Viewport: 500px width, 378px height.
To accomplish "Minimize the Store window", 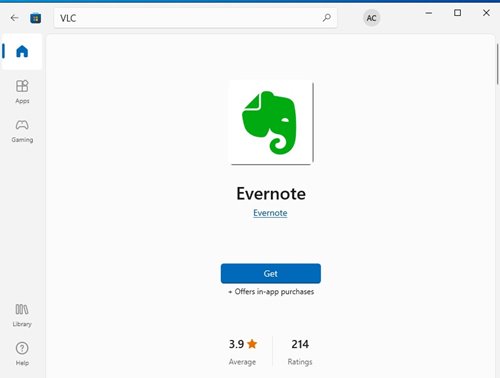I will click(x=429, y=13).
